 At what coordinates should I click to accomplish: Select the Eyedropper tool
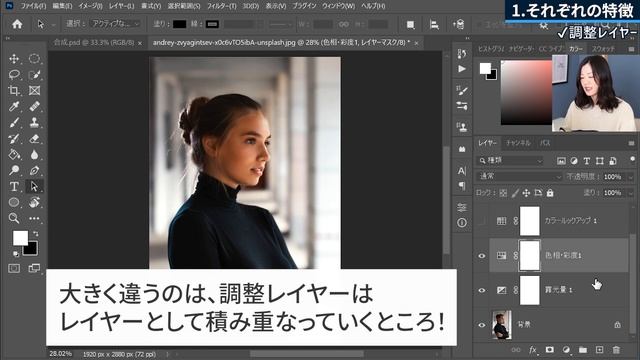14,107
